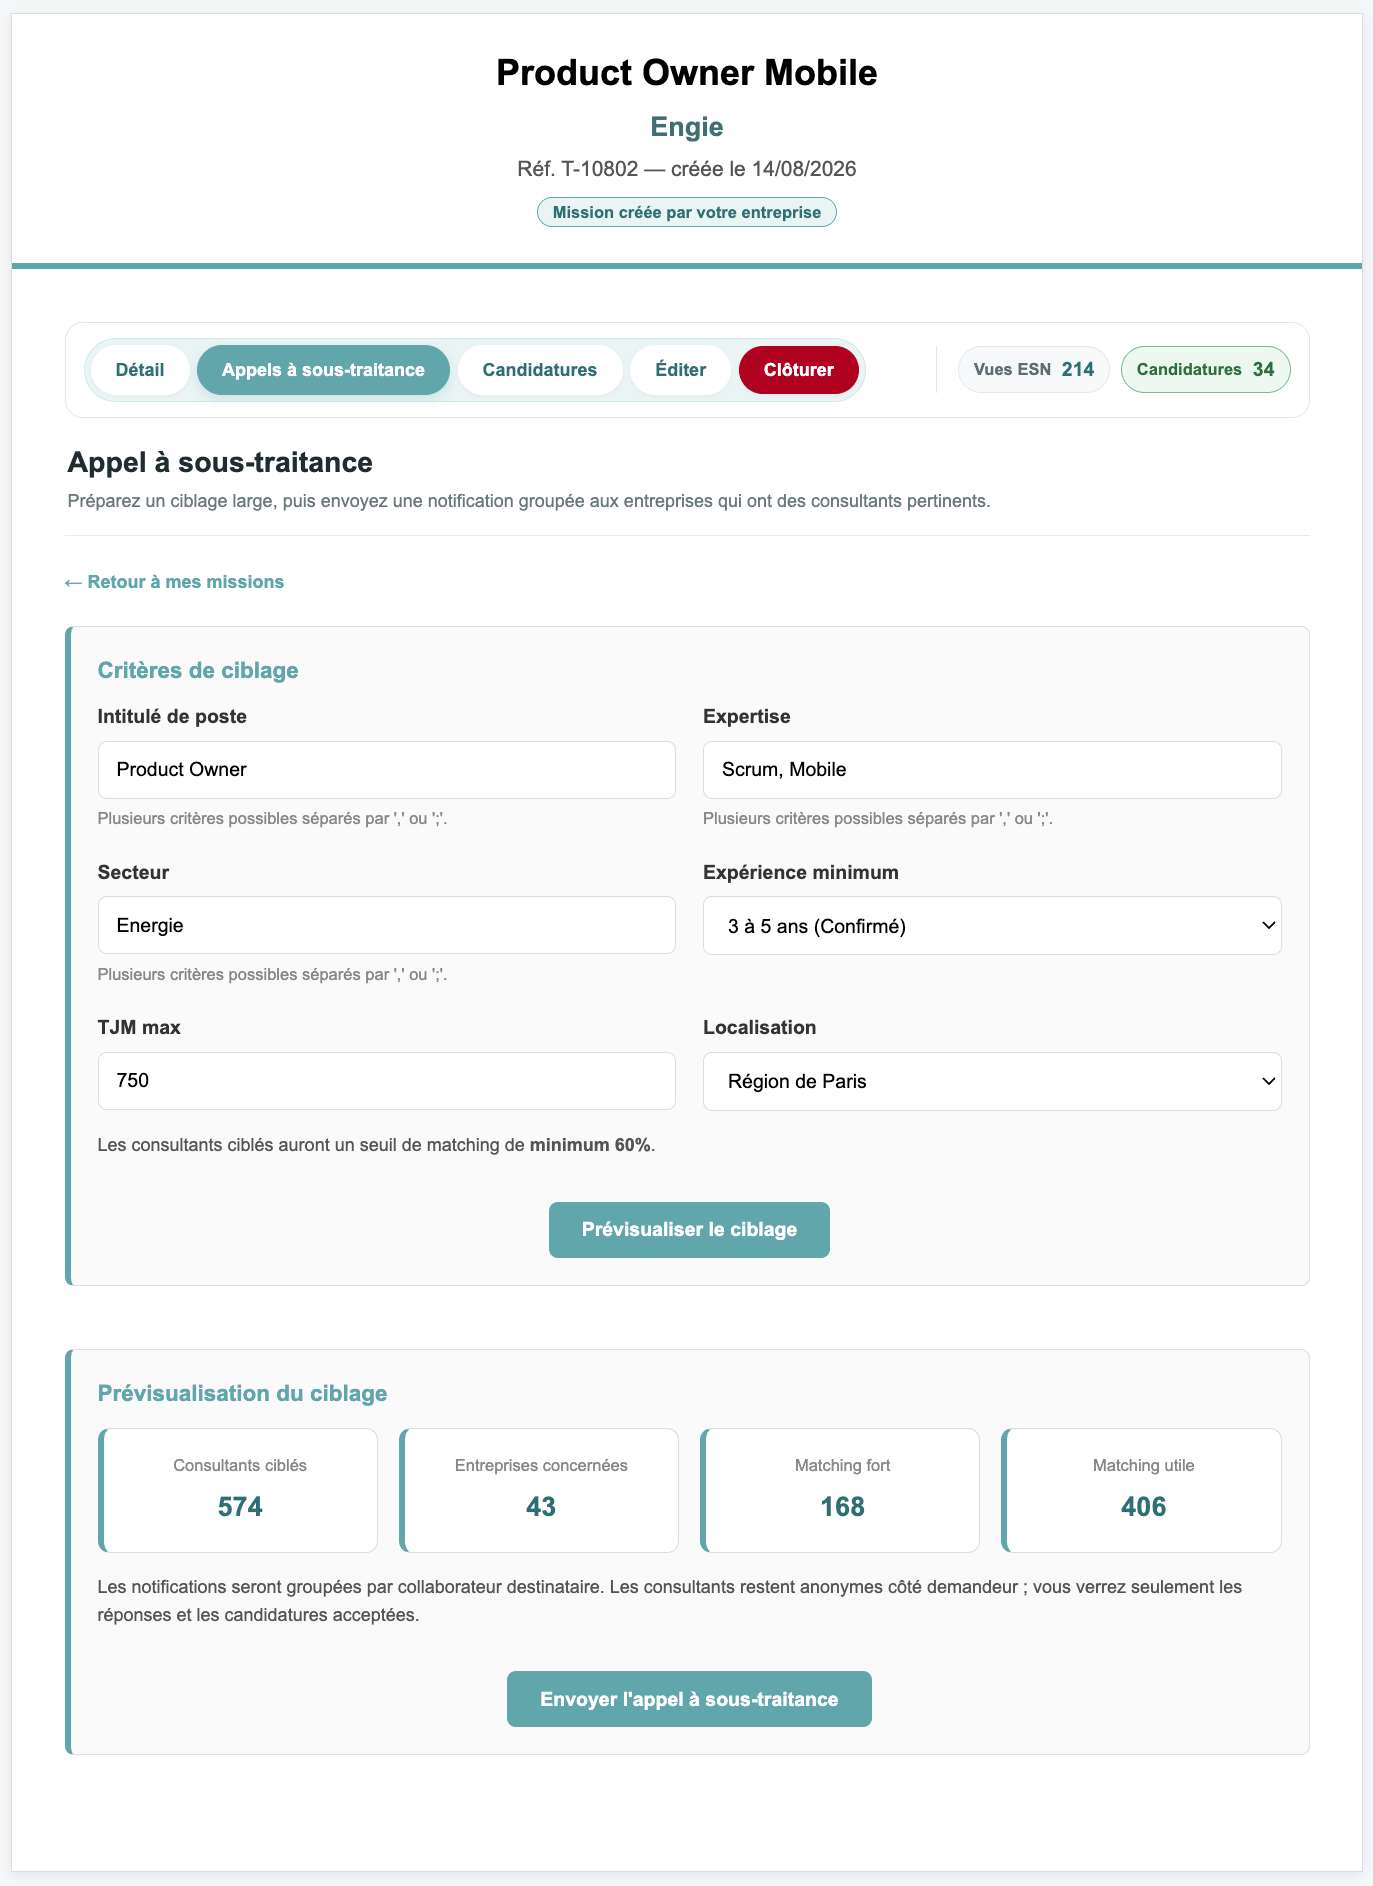Click the Critères de ciblage heading
The image size is (1373, 1886).
(x=198, y=670)
